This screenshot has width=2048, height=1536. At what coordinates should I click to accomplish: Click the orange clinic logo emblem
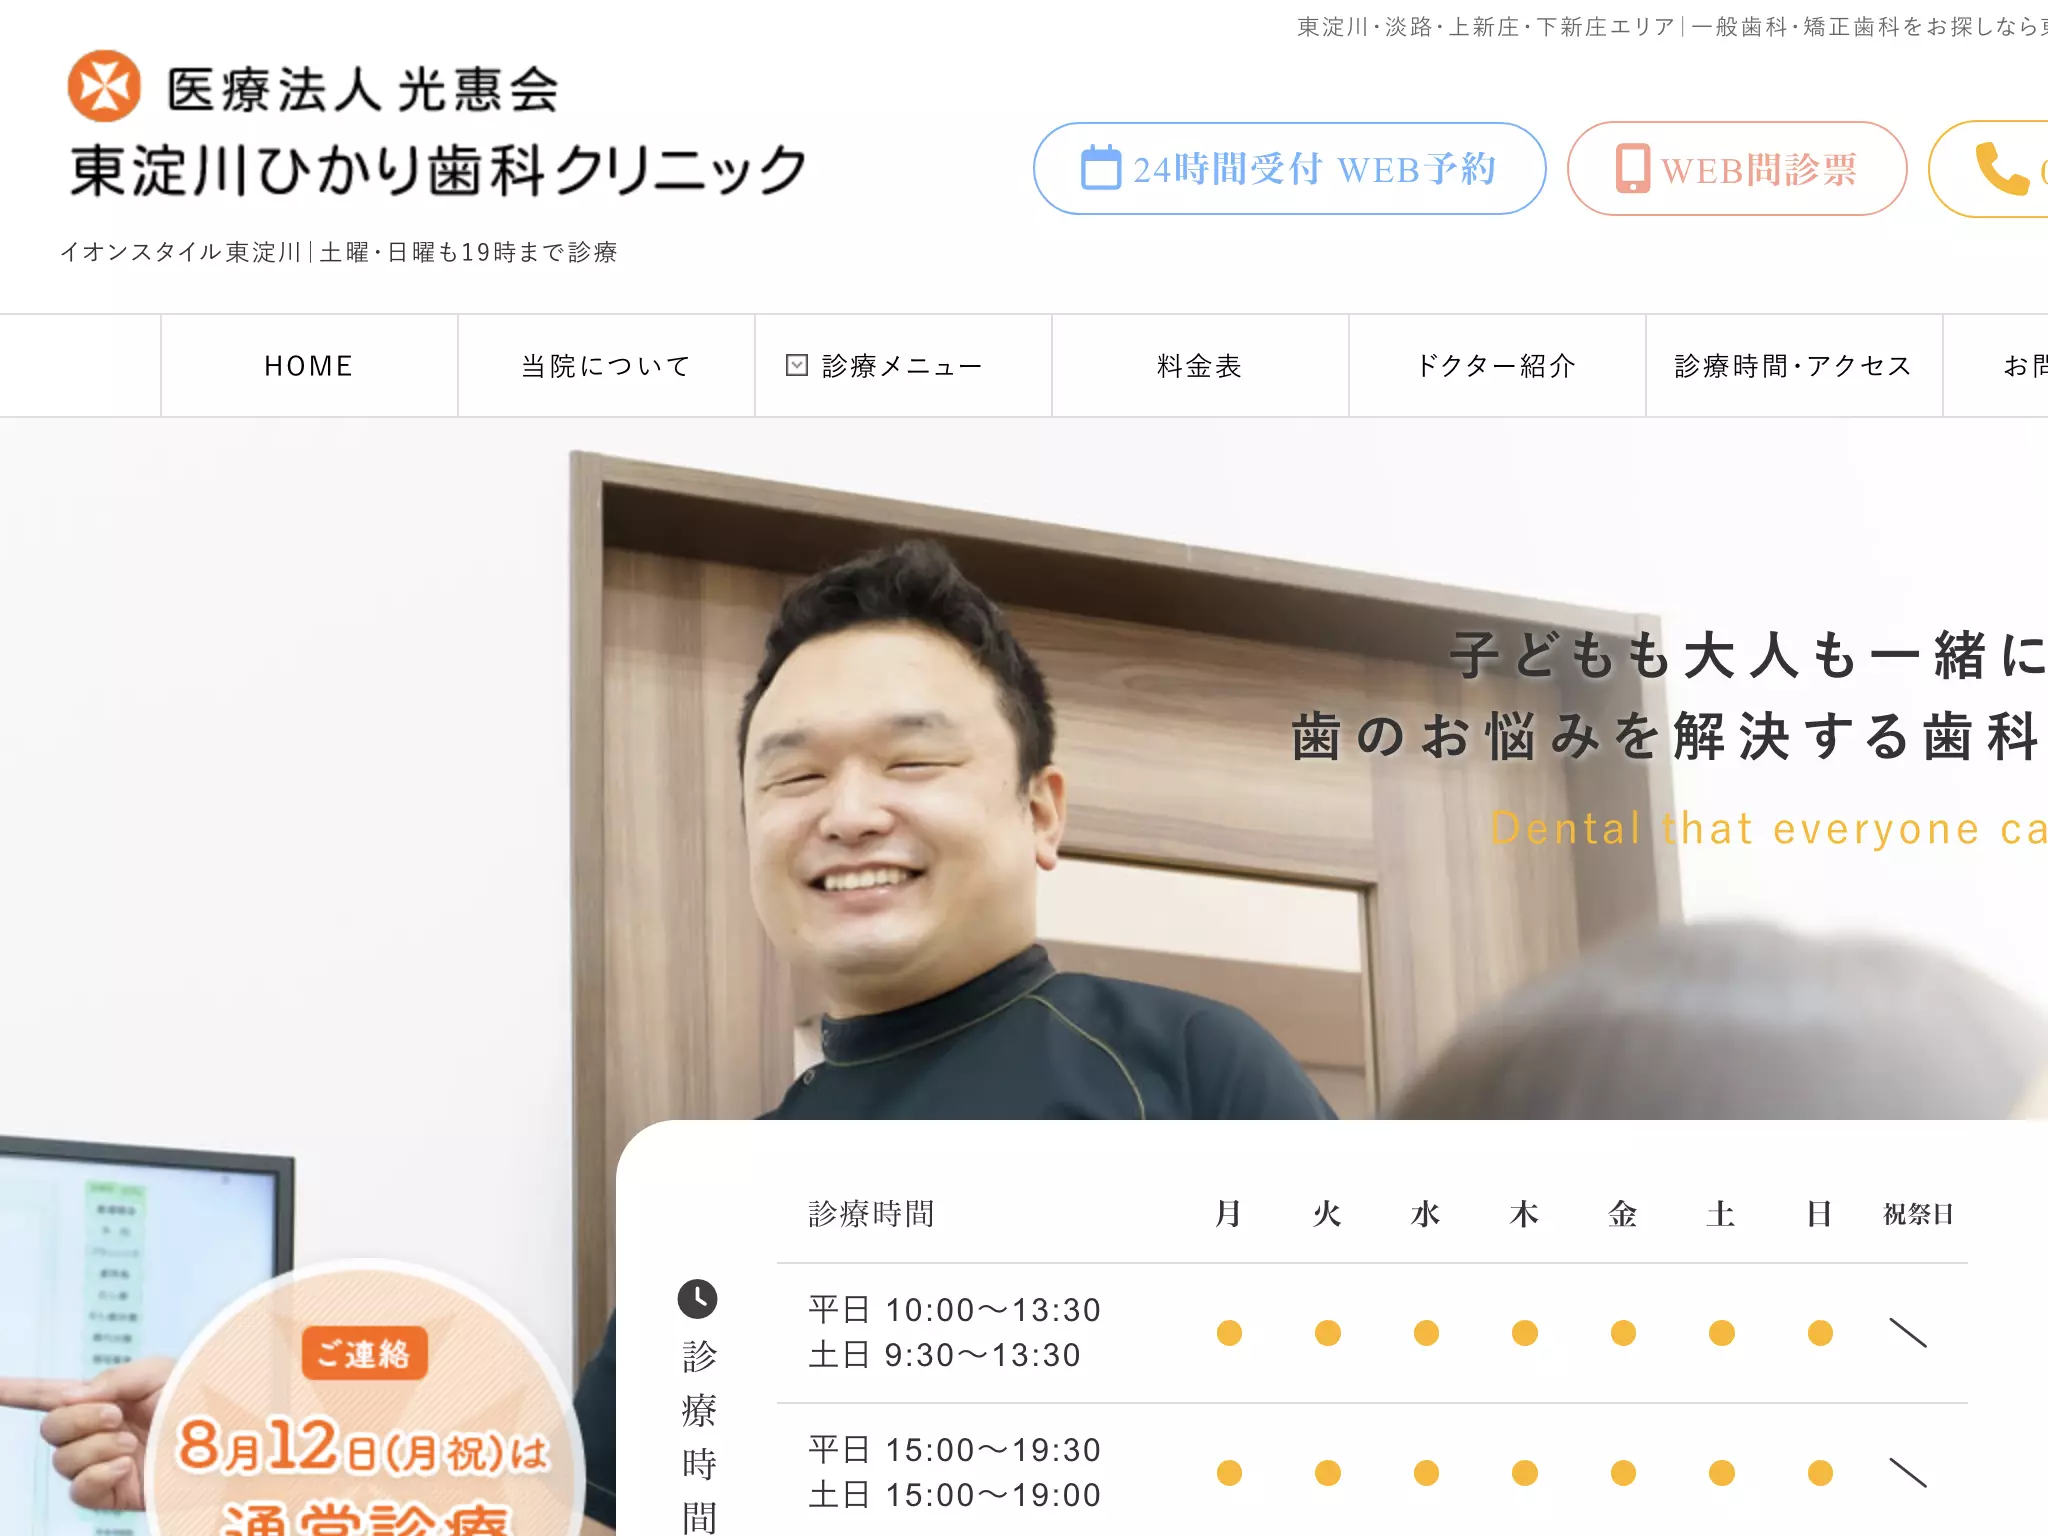coord(104,86)
